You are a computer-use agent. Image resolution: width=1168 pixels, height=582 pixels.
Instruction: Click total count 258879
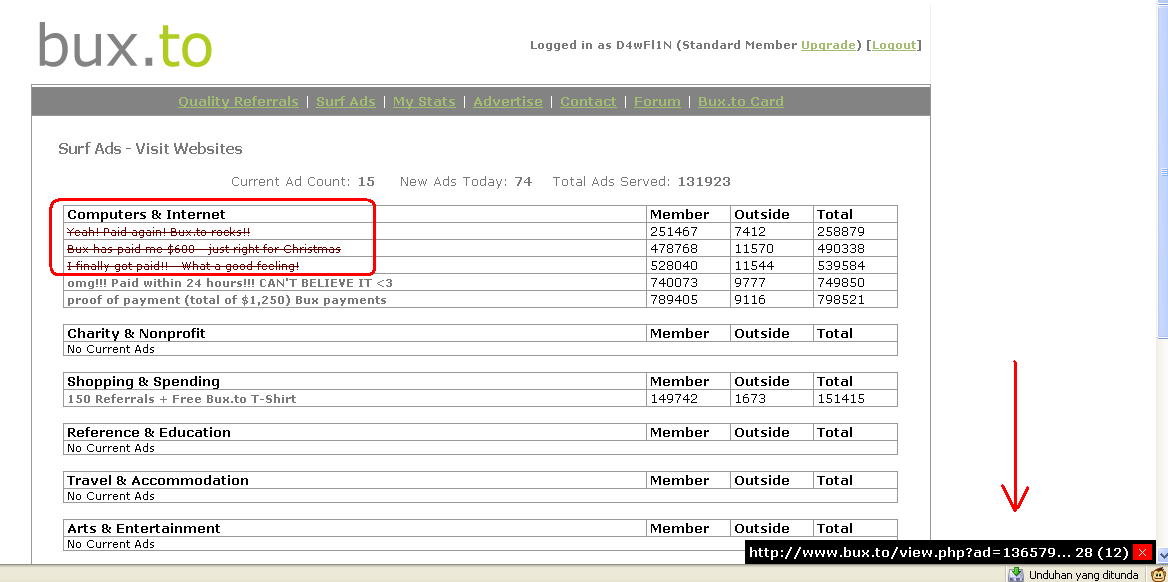[x=841, y=232]
